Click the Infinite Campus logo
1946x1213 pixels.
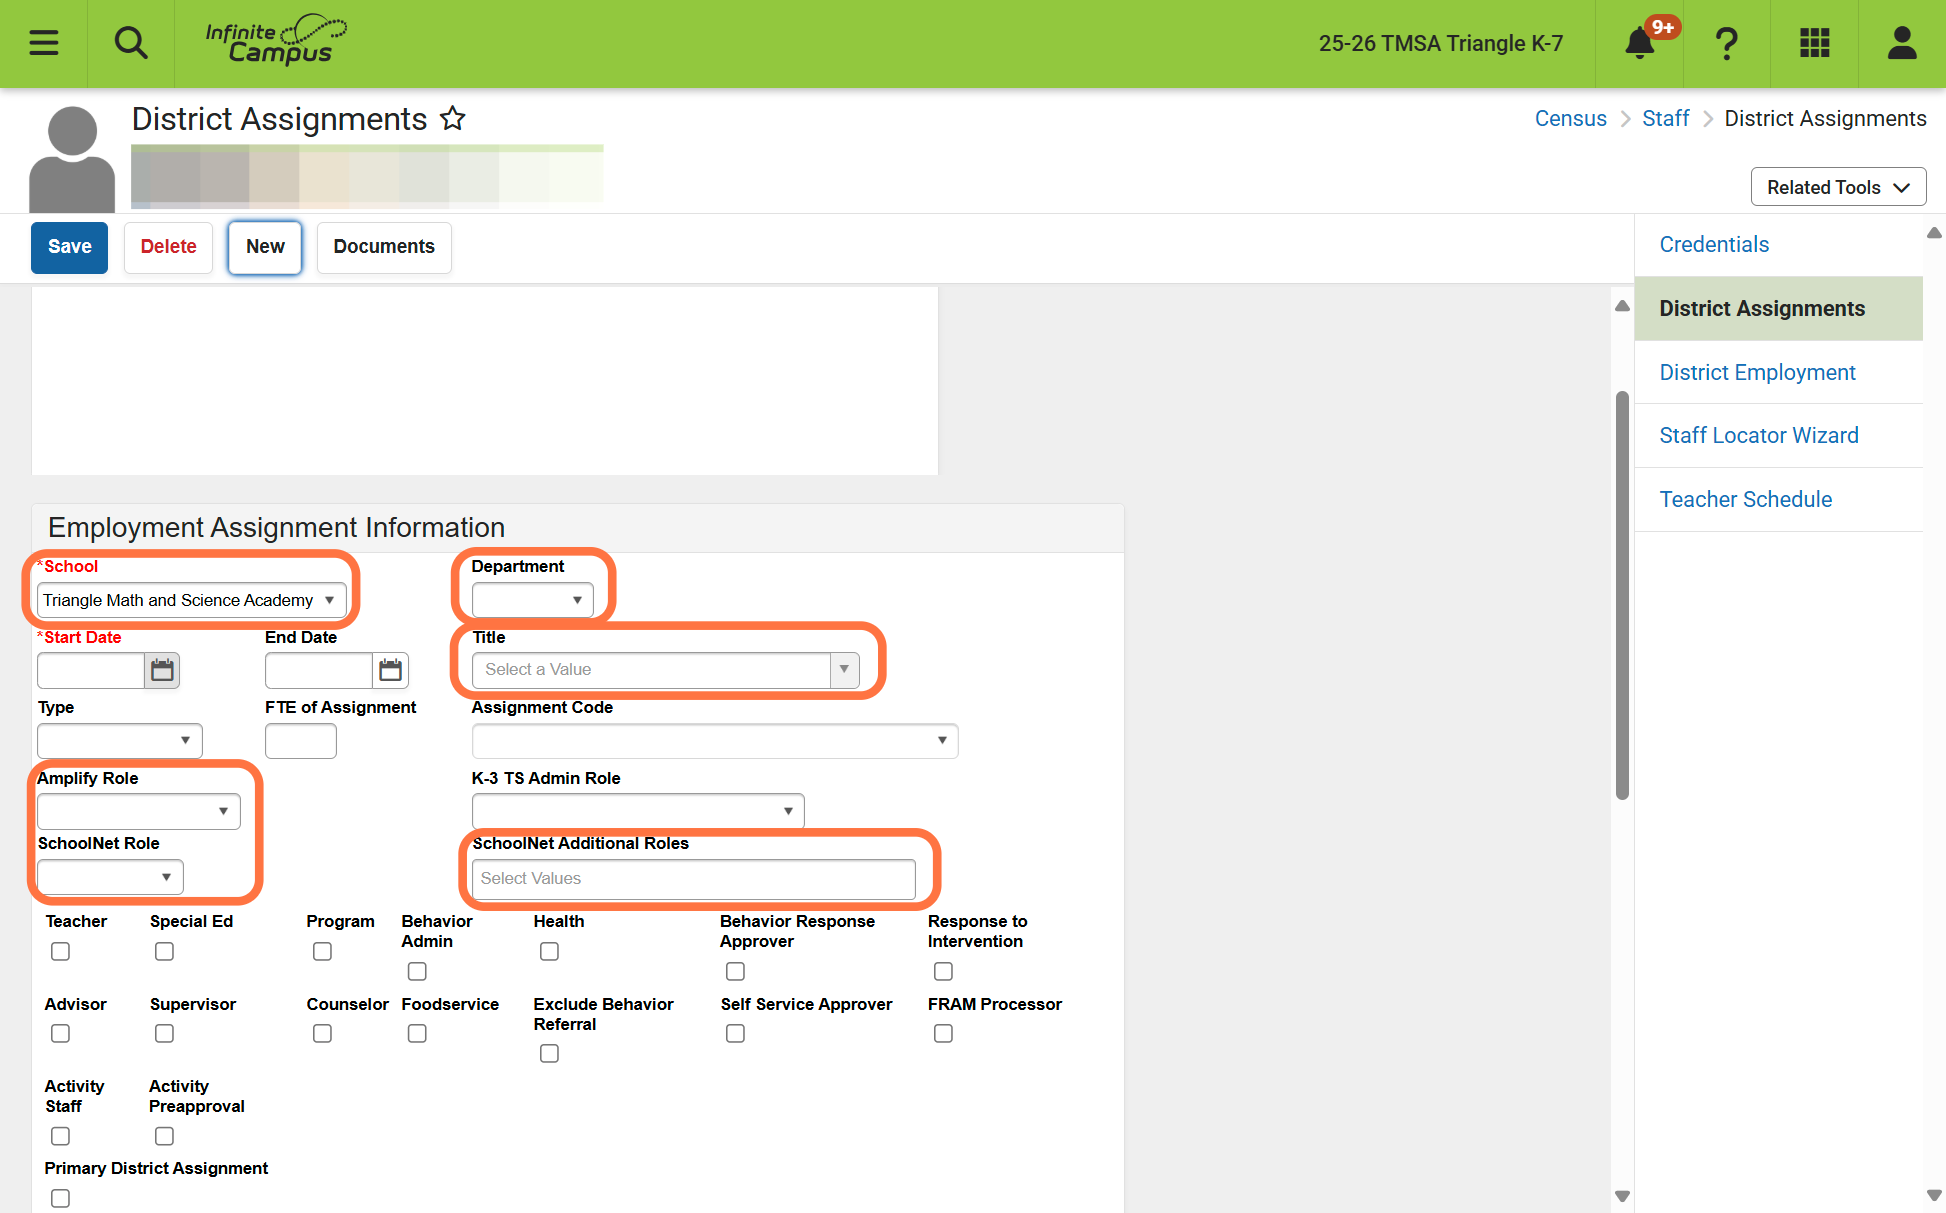276,41
